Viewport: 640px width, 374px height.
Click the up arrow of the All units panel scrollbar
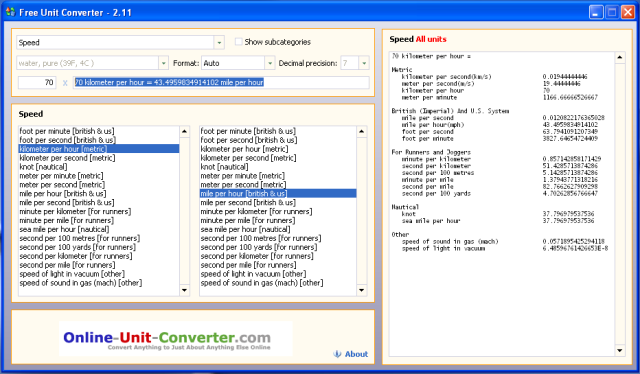pyautogui.click(x=620, y=58)
